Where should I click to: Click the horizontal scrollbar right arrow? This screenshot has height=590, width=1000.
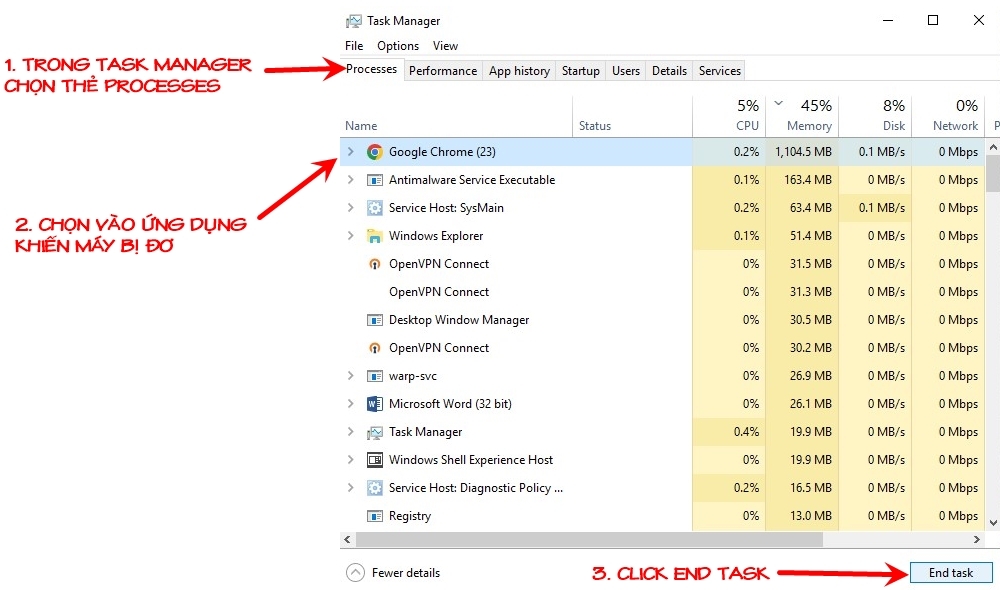[976, 540]
